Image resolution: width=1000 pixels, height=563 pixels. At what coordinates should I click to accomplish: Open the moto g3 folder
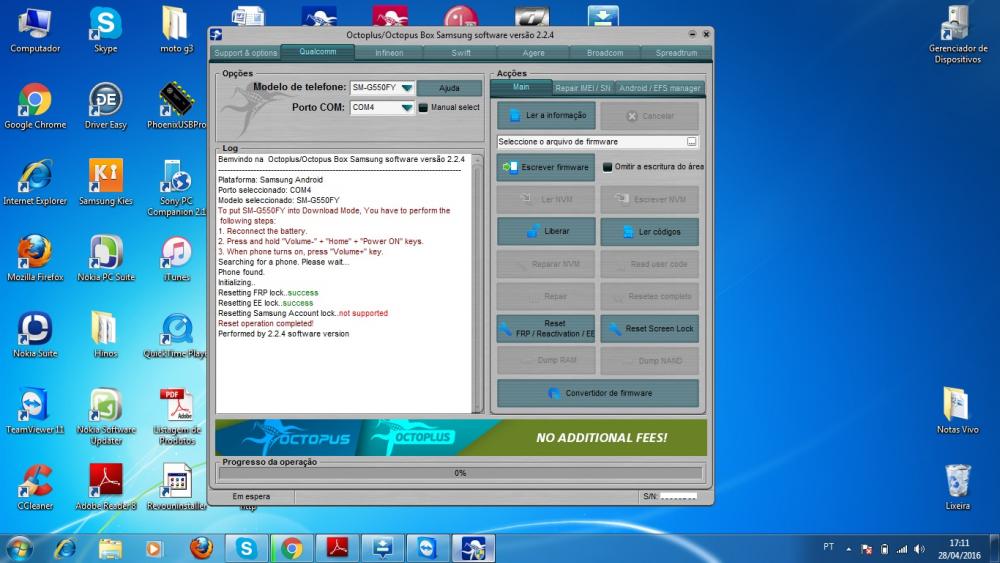coord(176,31)
